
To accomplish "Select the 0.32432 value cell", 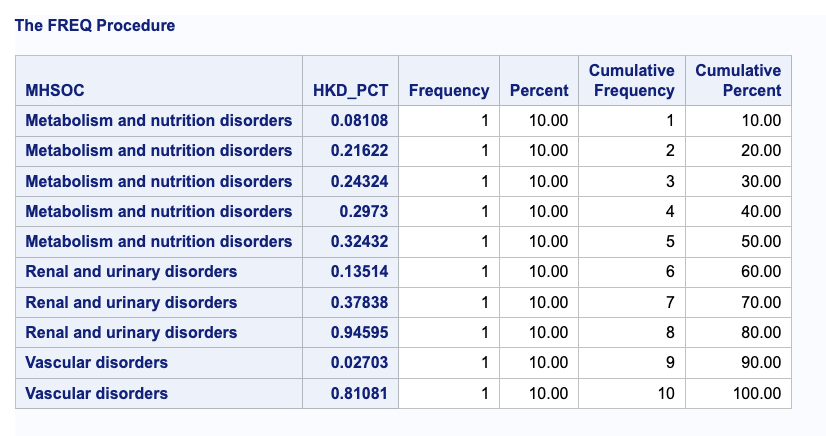I will pyautogui.click(x=350, y=242).
